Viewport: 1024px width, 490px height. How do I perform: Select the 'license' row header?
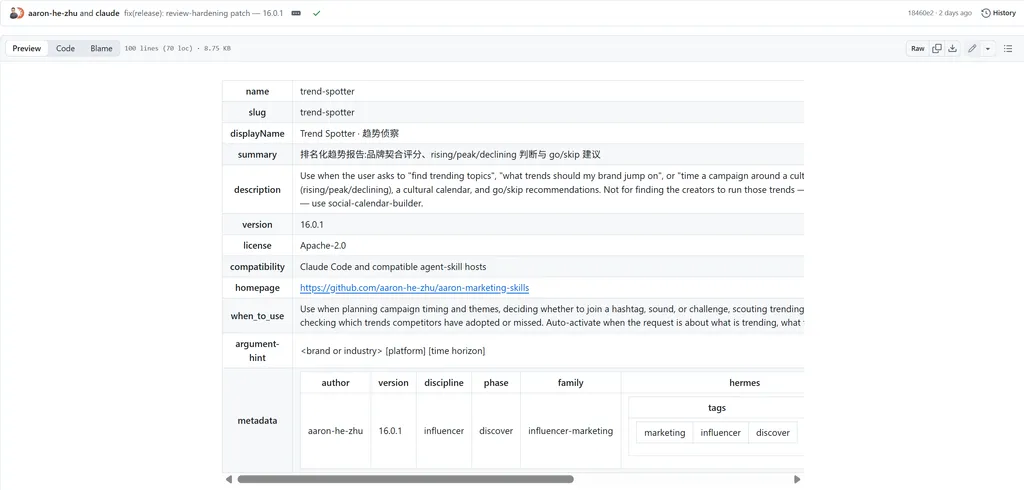tap(257, 246)
